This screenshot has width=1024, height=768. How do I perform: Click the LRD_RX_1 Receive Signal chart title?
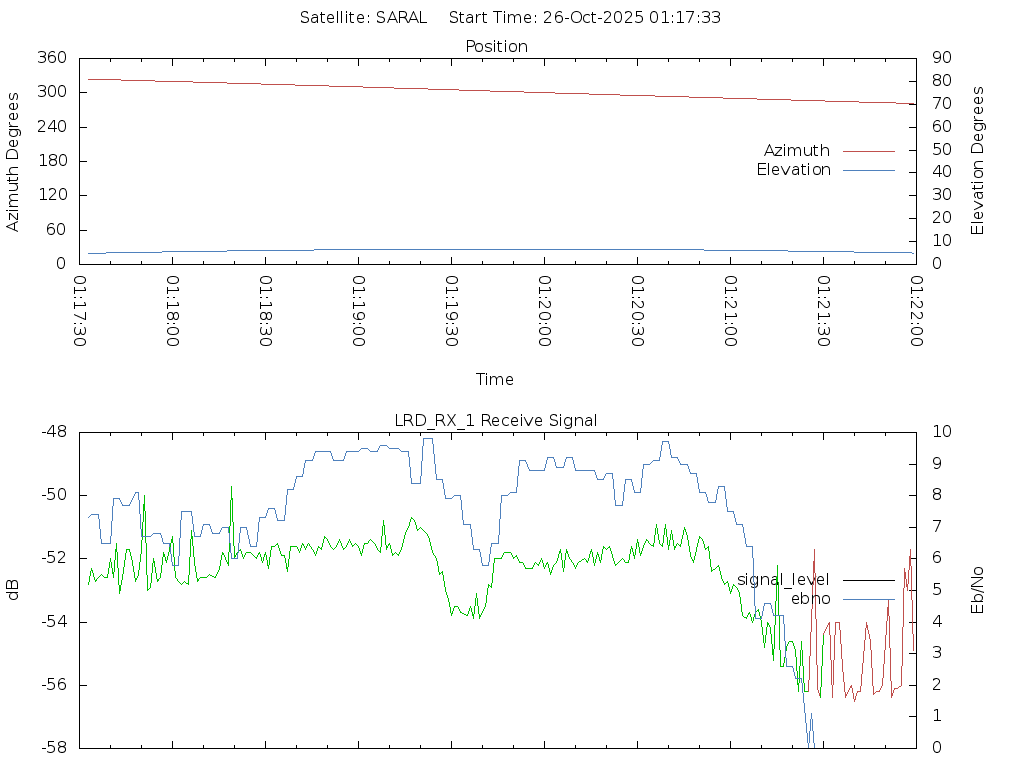tap(496, 421)
